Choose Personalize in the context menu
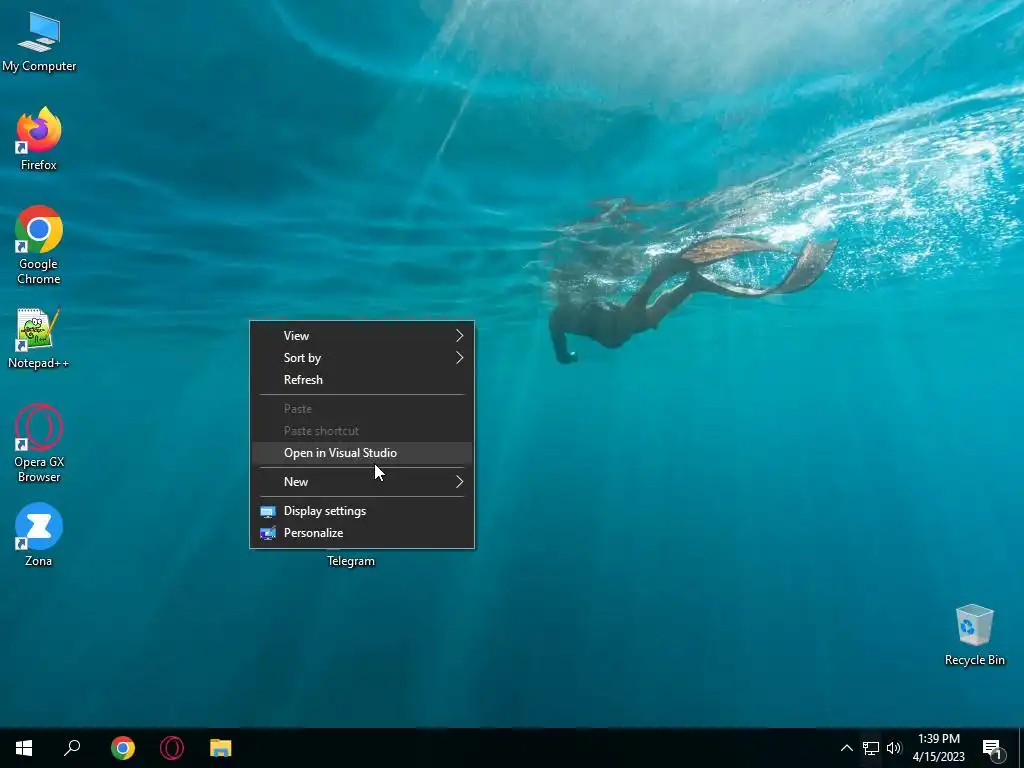This screenshot has width=1024, height=768. (x=362, y=533)
